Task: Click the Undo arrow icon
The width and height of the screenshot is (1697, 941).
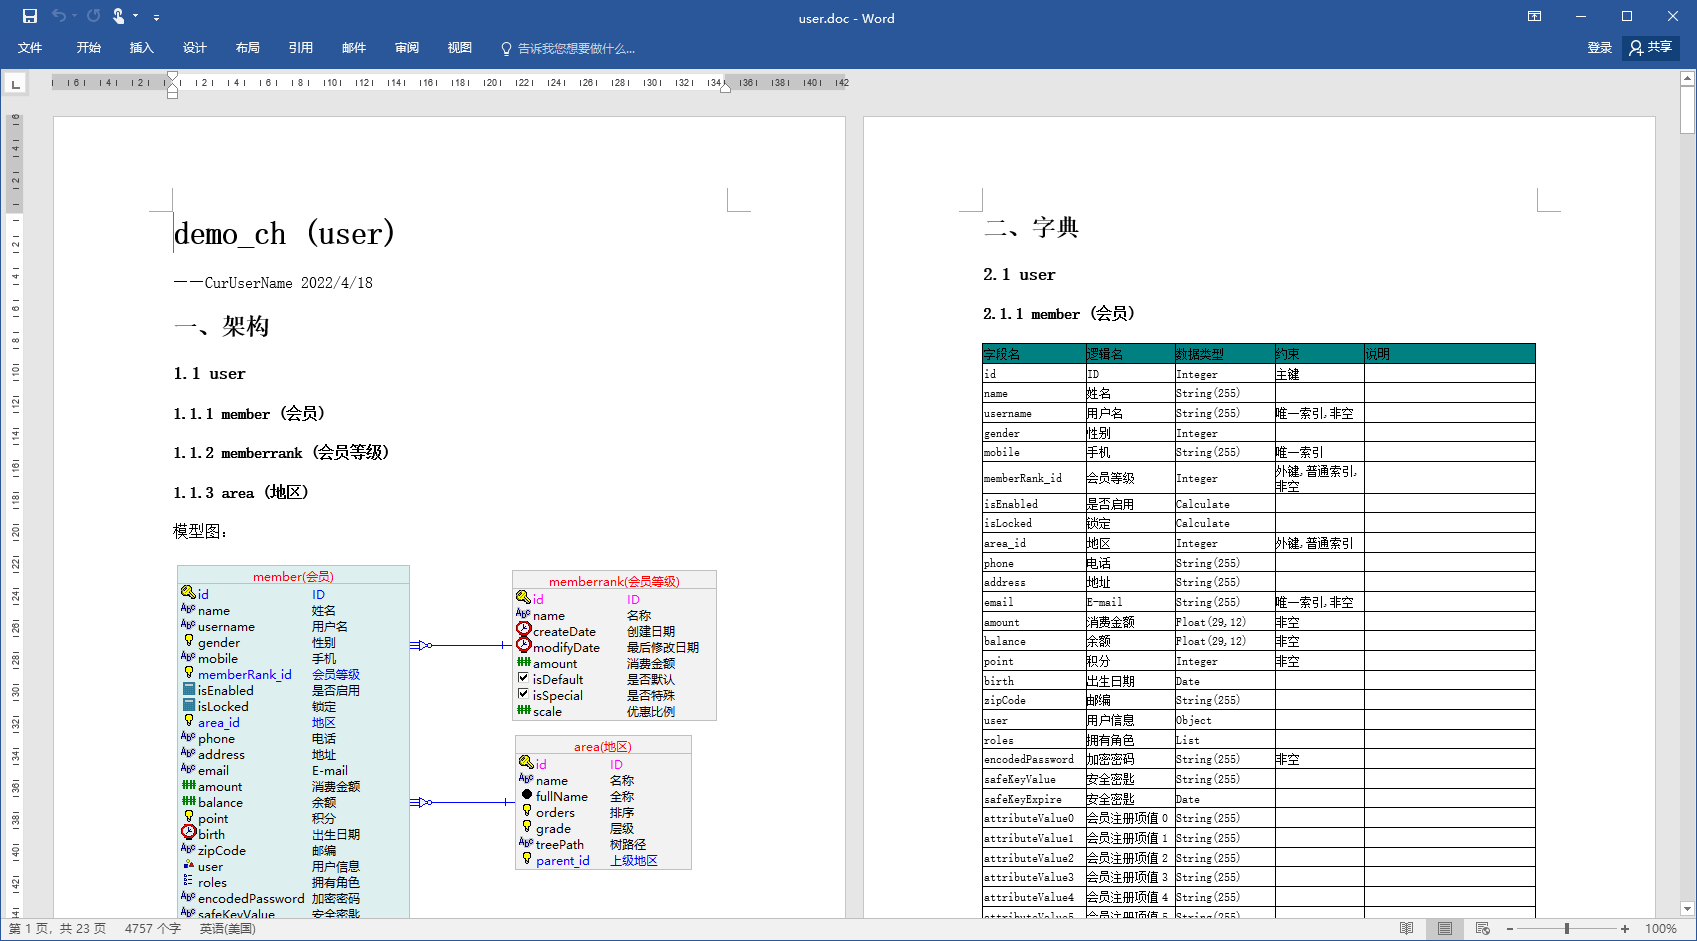Action: pos(59,16)
